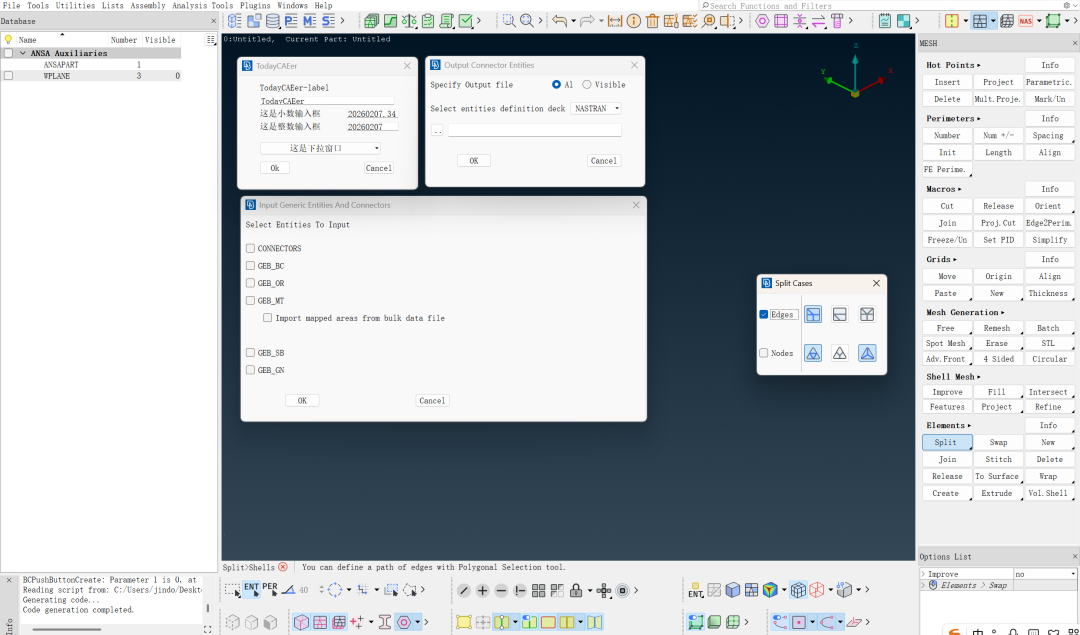
Task: Expand the Mesh Generation group arrow
Action: pyautogui.click(x=1003, y=313)
